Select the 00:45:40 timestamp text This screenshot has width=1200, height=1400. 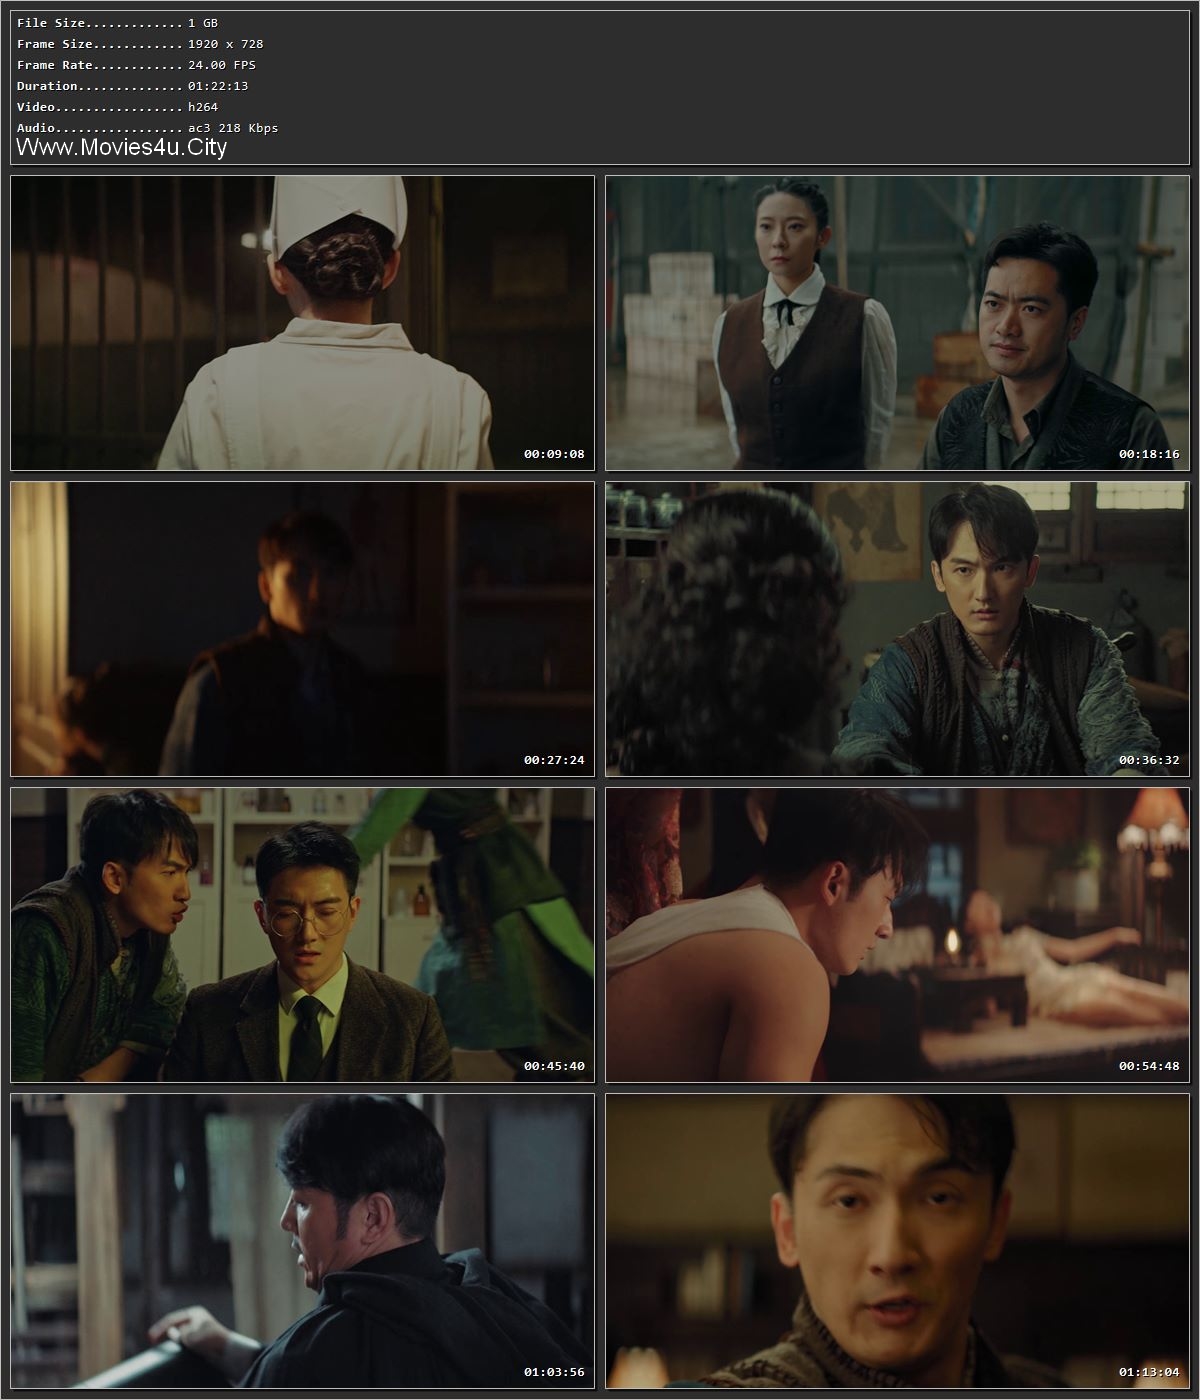pos(557,1064)
